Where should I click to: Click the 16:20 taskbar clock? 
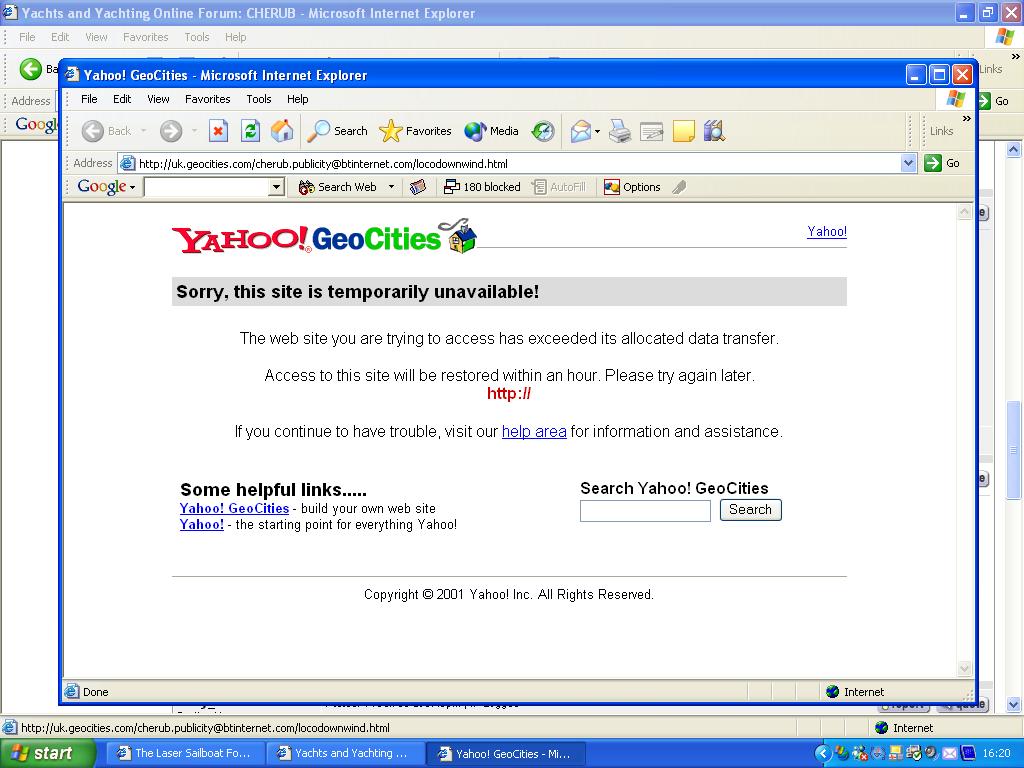click(x=997, y=754)
